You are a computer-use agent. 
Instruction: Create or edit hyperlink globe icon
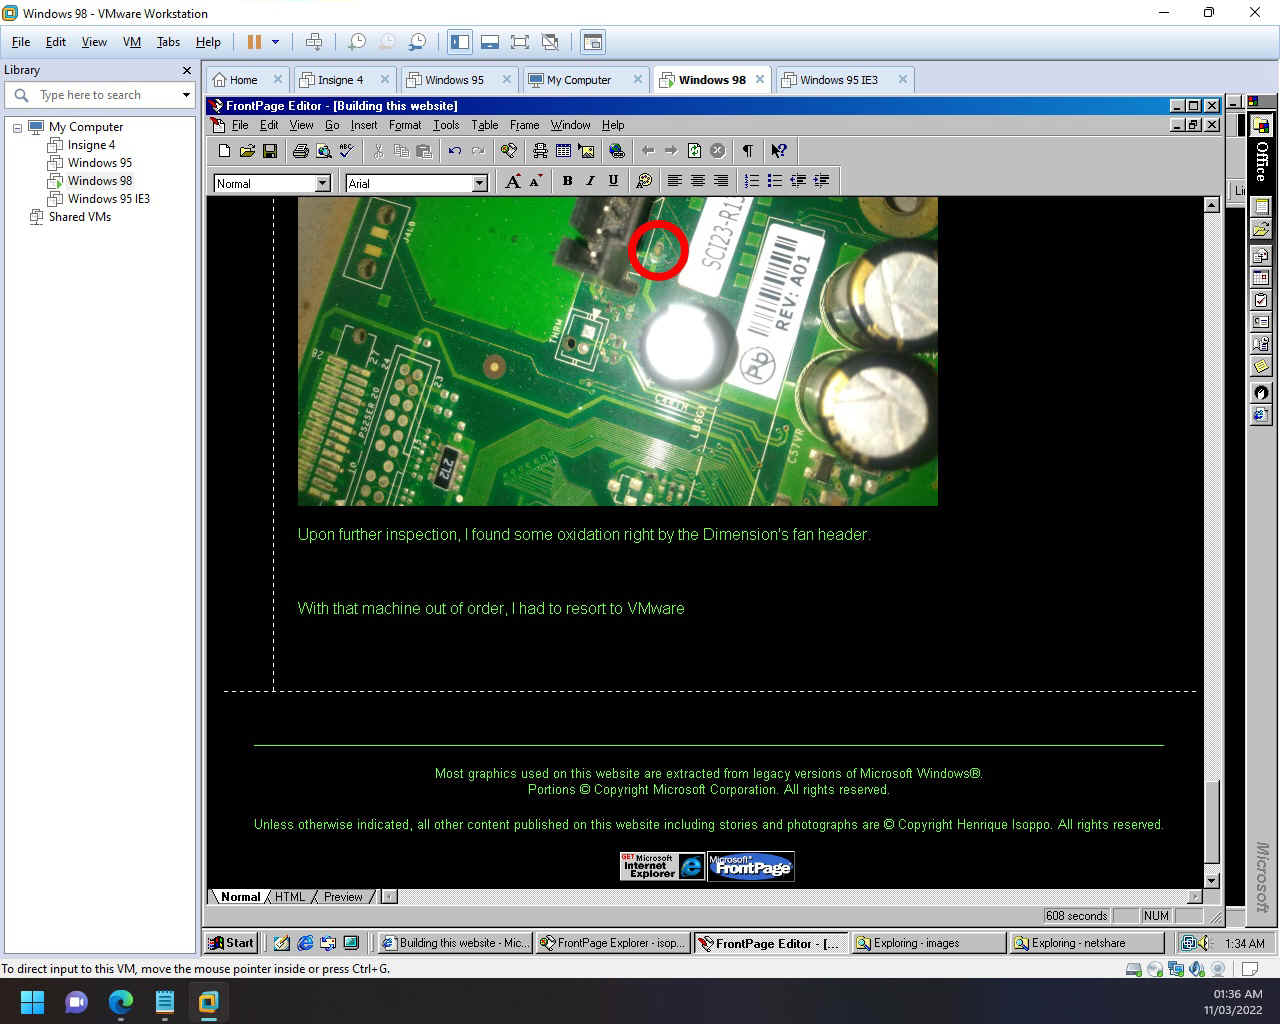click(x=617, y=151)
